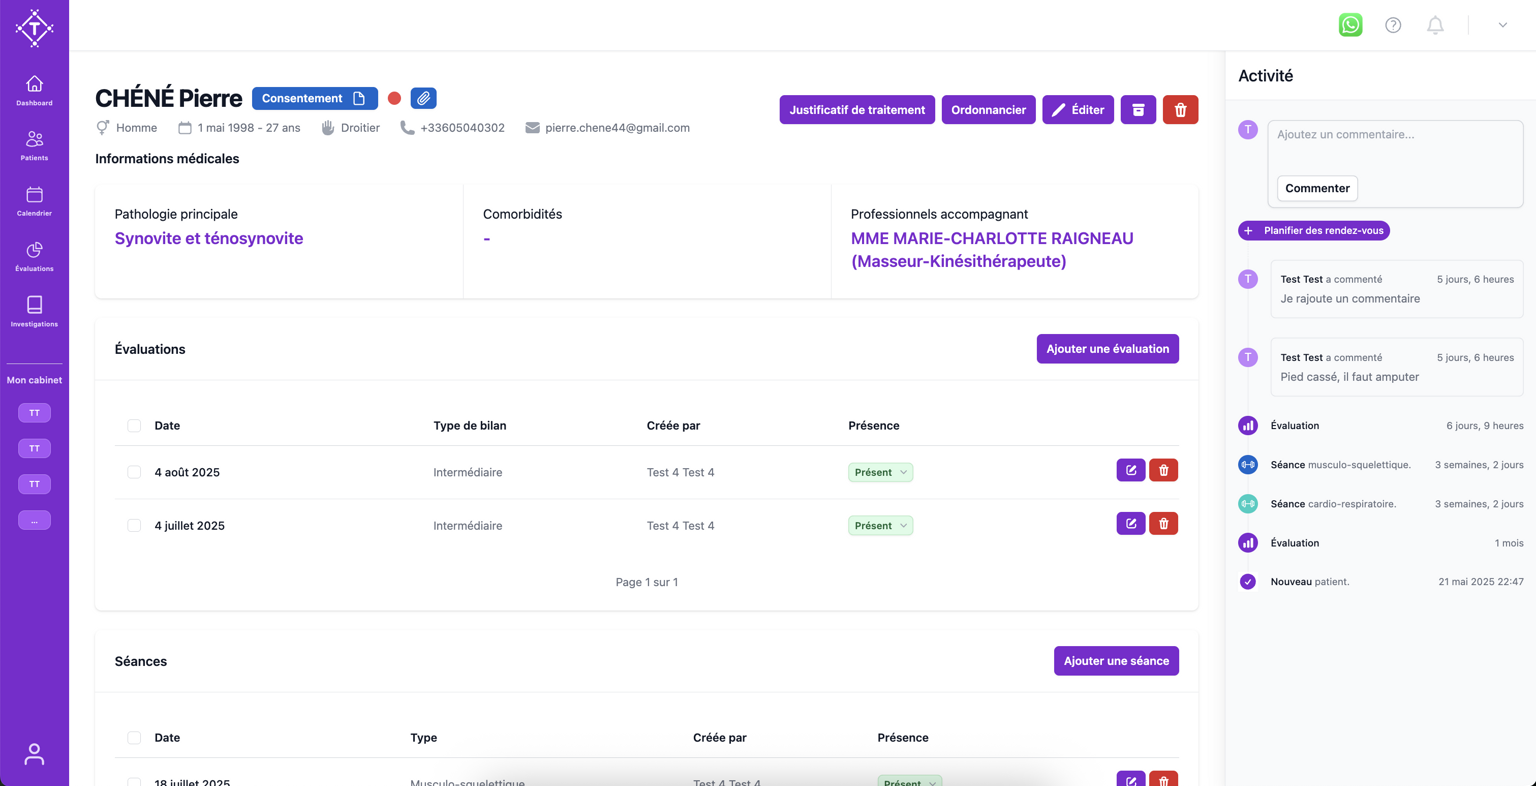Image resolution: width=1536 pixels, height=786 pixels.
Task: Open the paperclip attachments icon
Action: tap(424, 98)
